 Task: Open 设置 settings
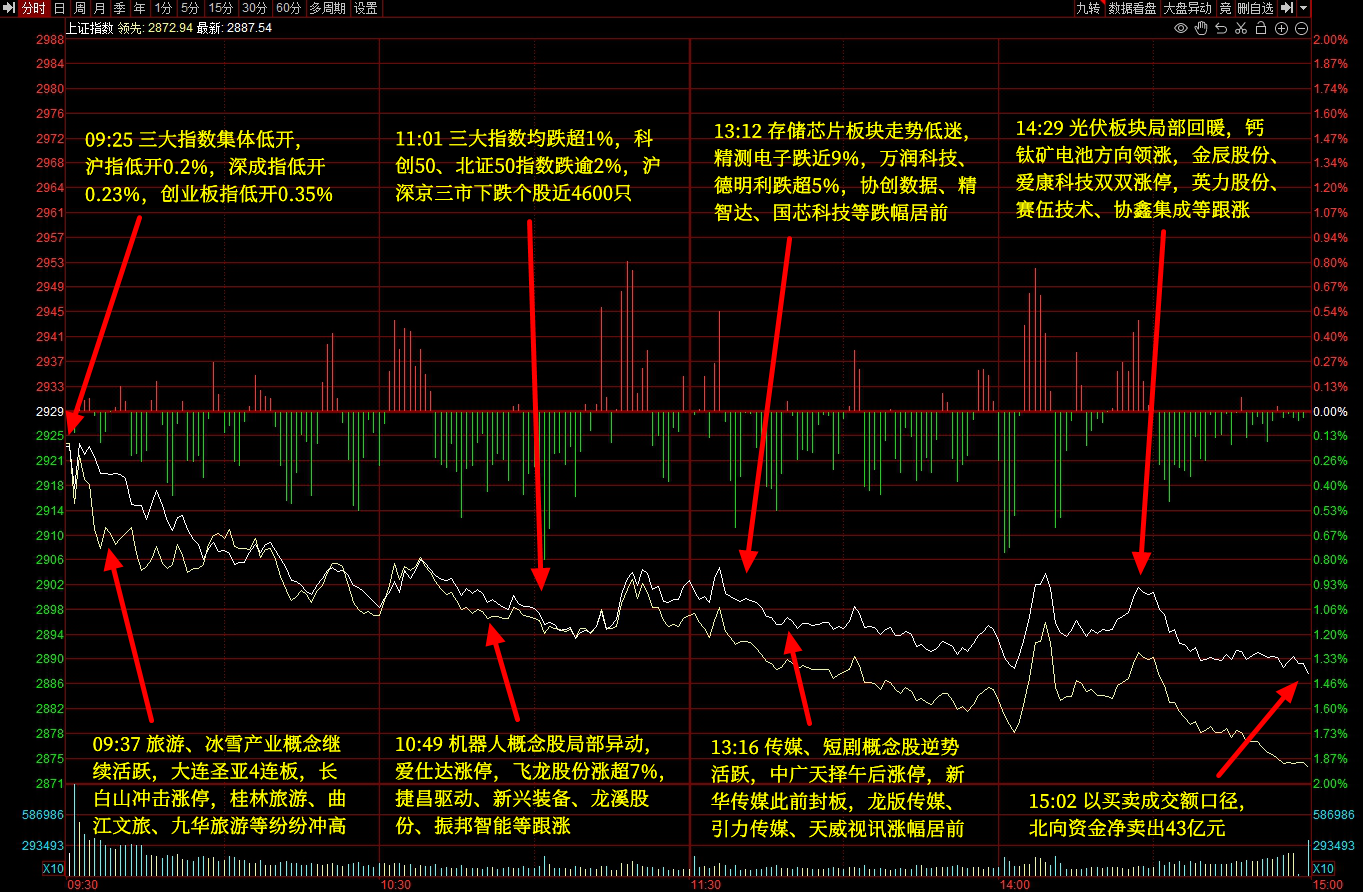366,8
